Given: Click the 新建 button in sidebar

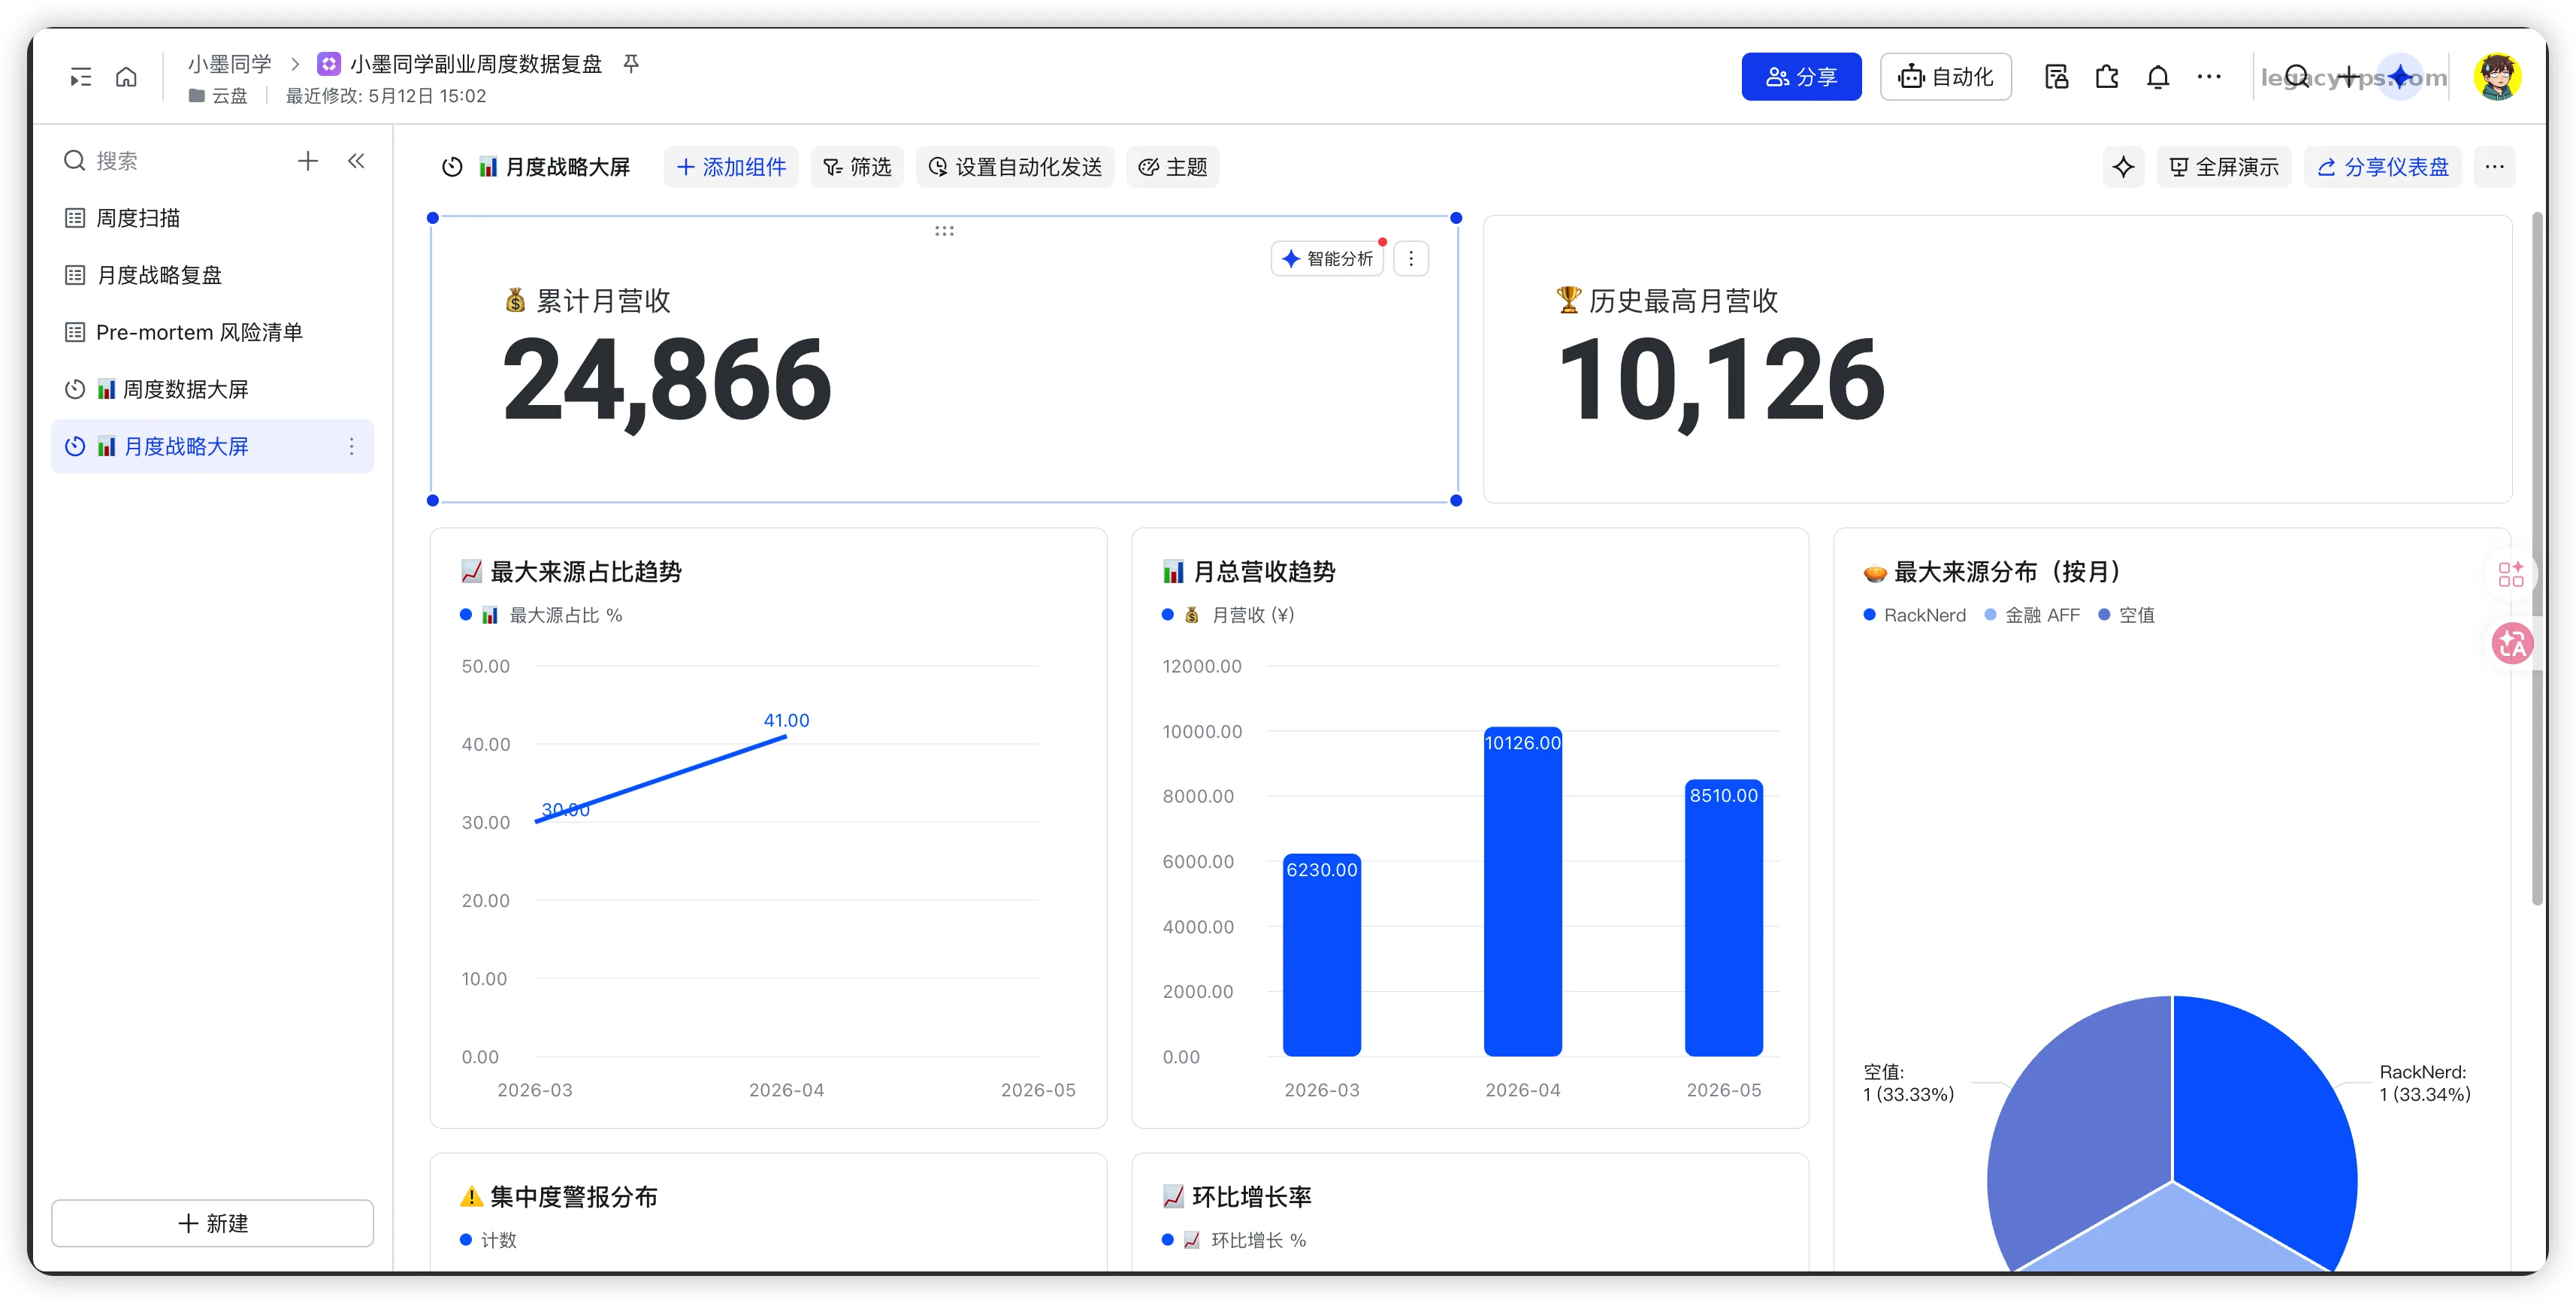Looking at the screenshot, I should coord(213,1222).
